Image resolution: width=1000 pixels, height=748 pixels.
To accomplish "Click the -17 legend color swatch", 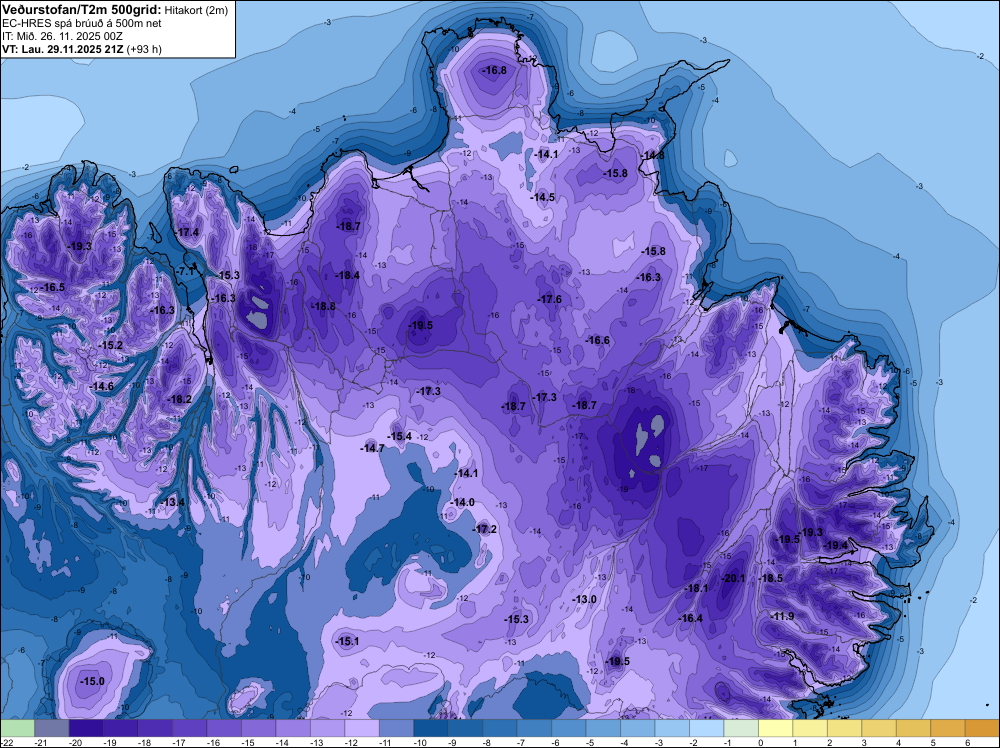I will [189, 729].
